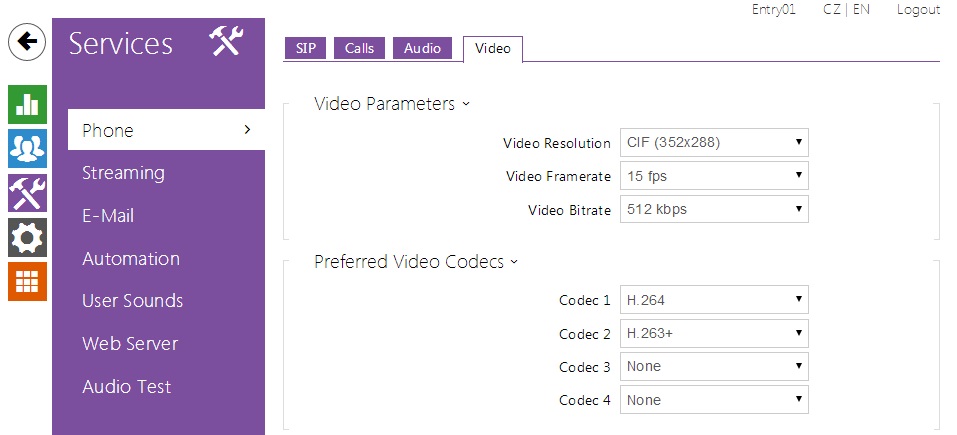
Task: Click the Services header wrench-hammer icon
Action: (x=226, y=42)
